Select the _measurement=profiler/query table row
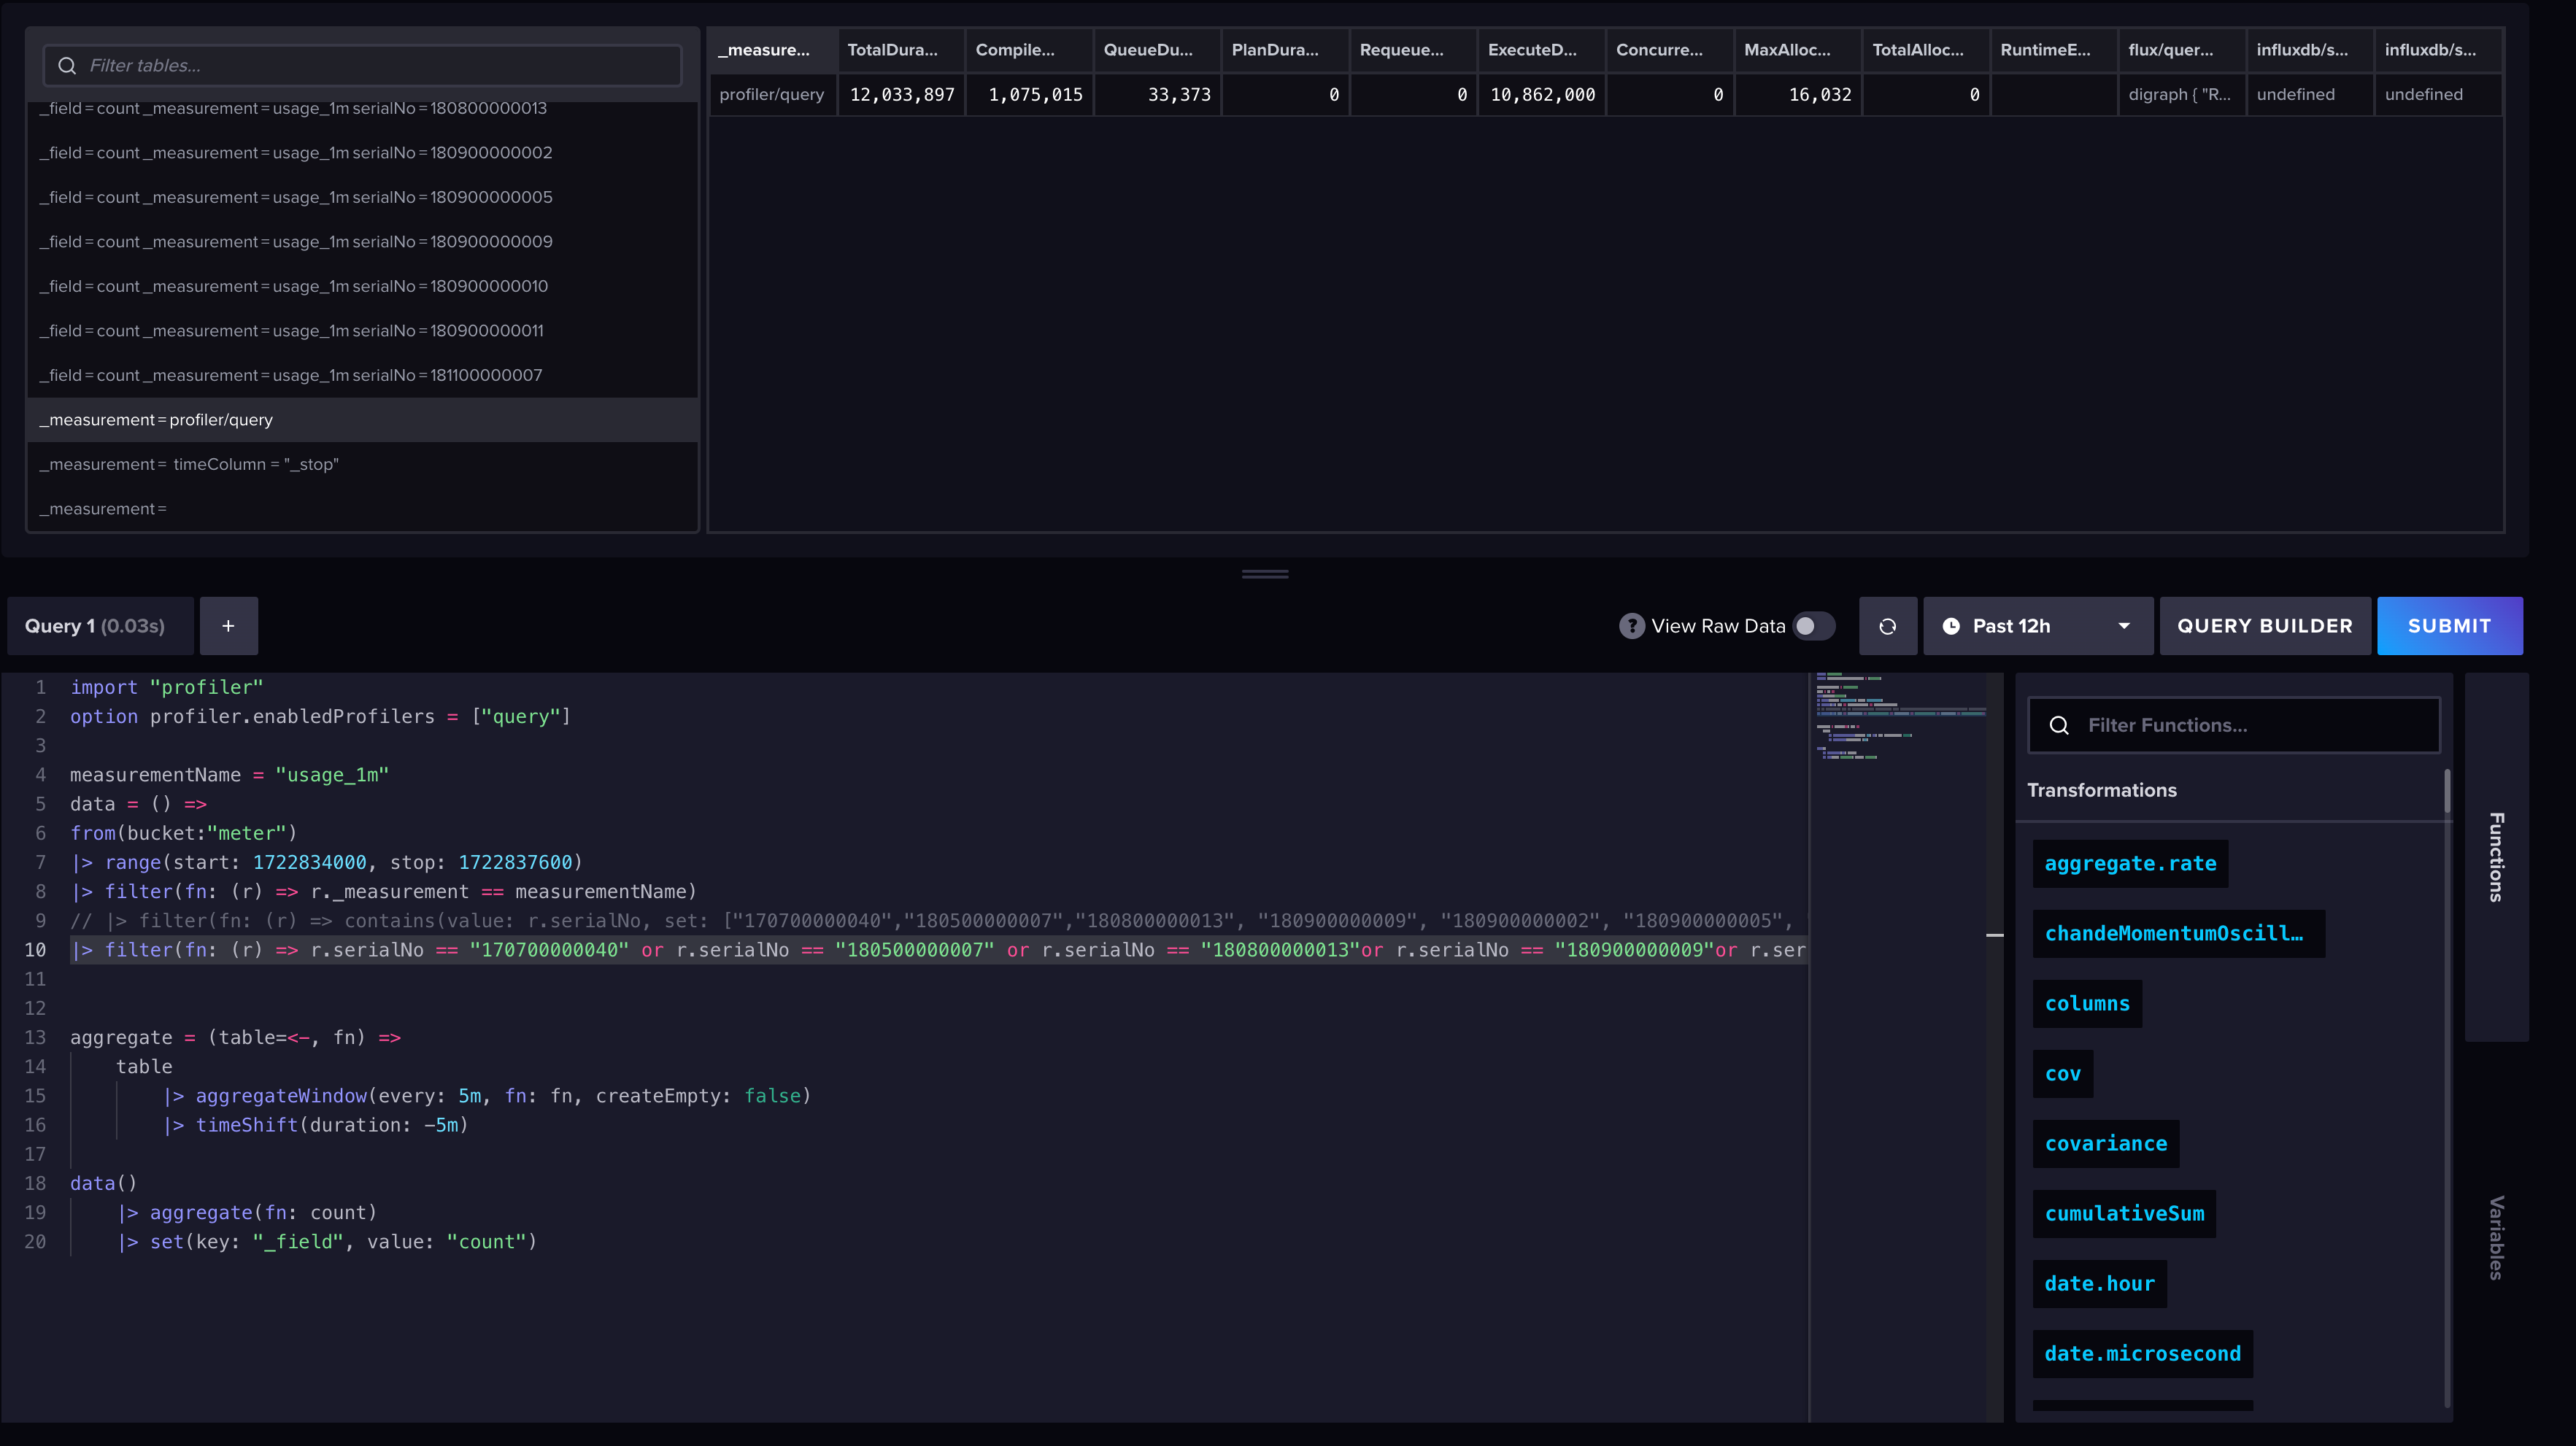 coord(362,420)
